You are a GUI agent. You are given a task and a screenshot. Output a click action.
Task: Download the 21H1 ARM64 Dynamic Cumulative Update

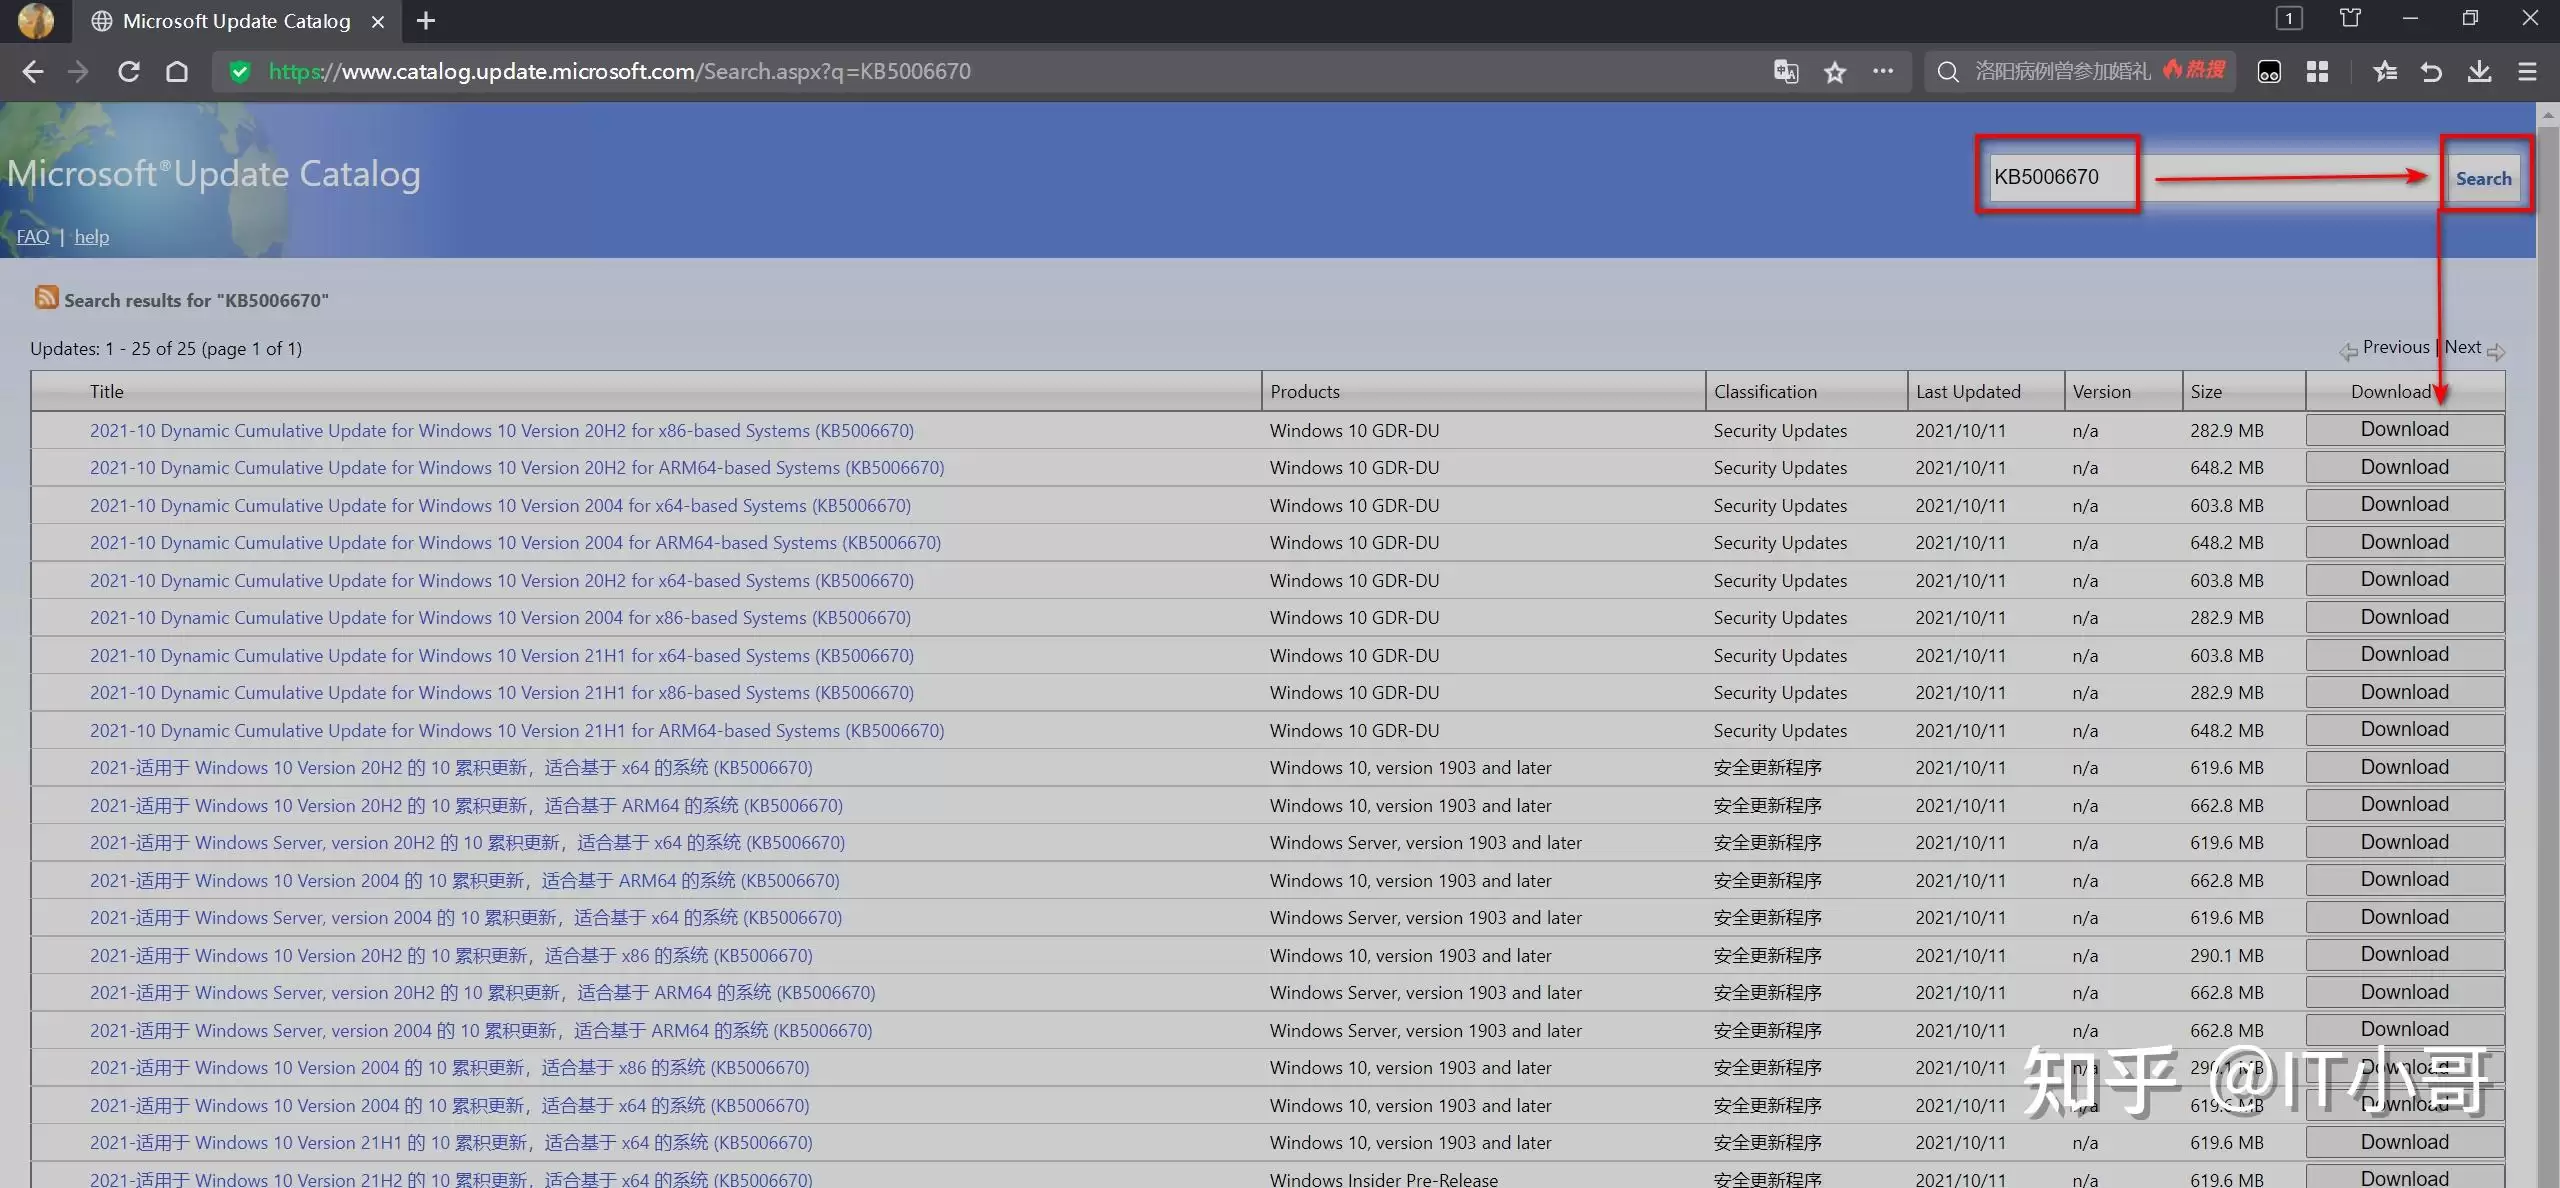click(2405, 730)
